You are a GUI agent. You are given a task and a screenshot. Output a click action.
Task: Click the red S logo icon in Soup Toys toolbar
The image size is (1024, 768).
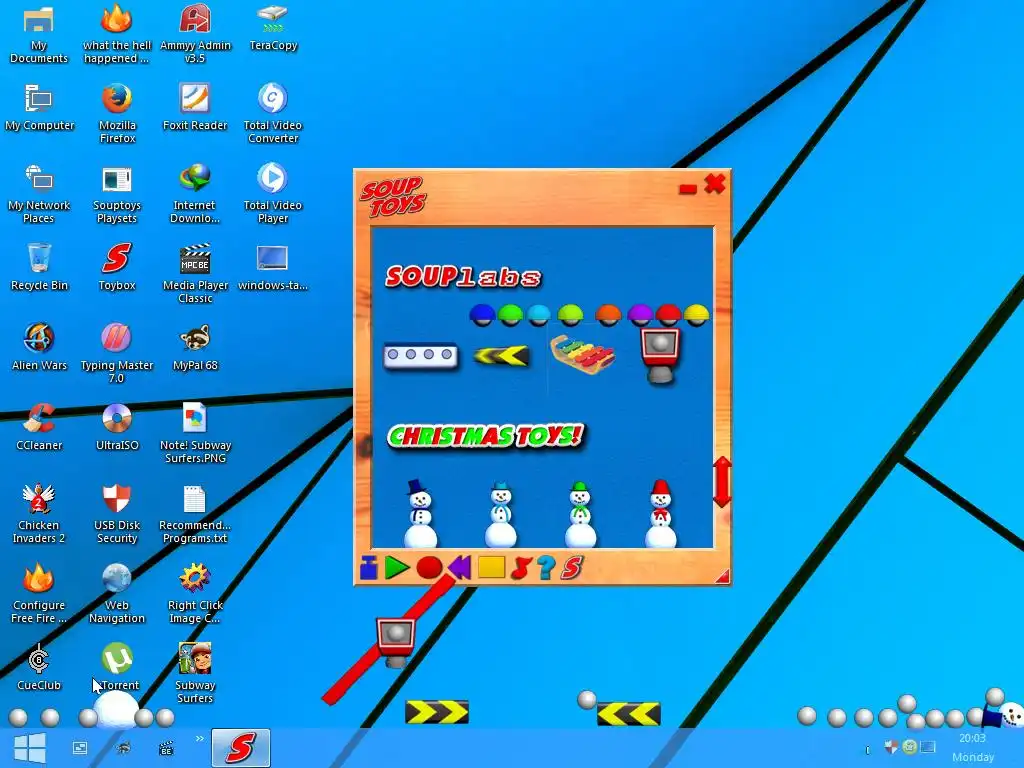click(571, 568)
